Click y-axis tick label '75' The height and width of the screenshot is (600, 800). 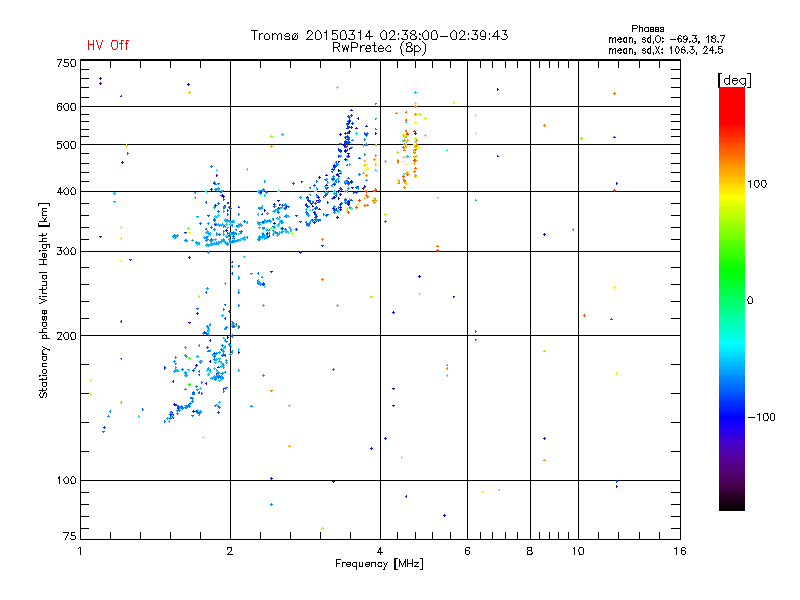pyautogui.click(x=70, y=536)
